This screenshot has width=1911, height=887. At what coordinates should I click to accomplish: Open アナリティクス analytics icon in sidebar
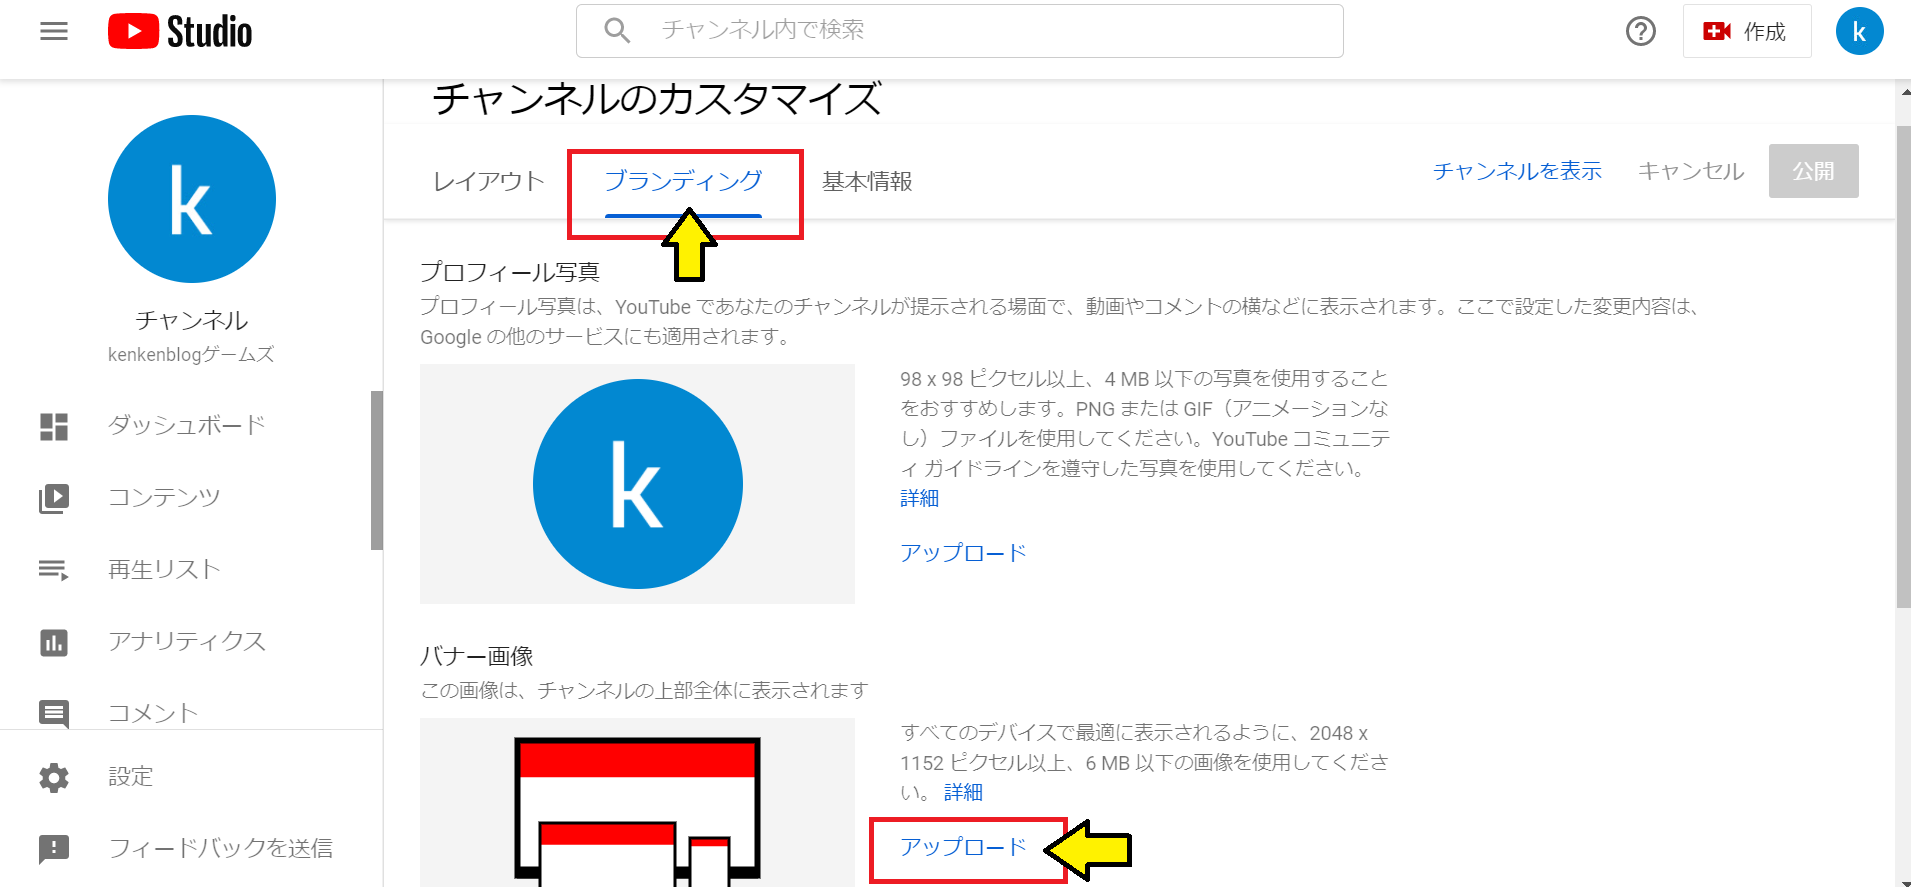(x=54, y=642)
